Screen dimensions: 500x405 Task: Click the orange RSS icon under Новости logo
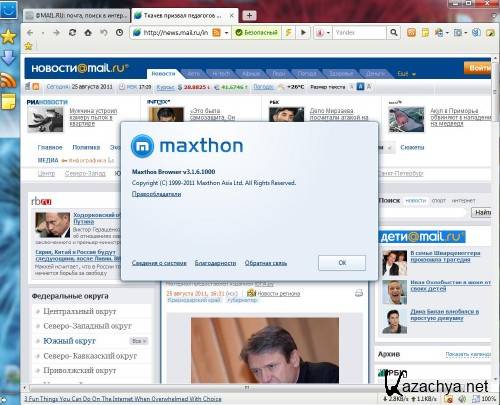(36, 87)
